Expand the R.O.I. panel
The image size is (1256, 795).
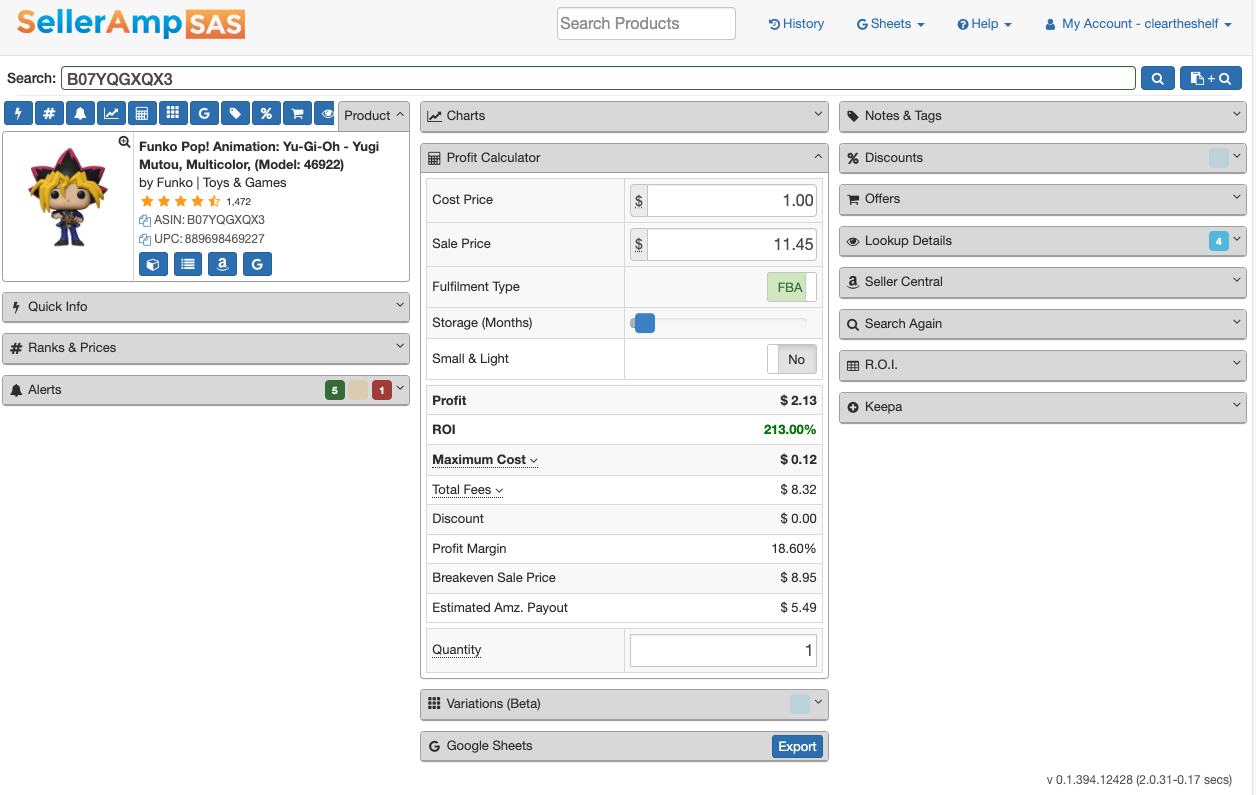tap(1043, 365)
